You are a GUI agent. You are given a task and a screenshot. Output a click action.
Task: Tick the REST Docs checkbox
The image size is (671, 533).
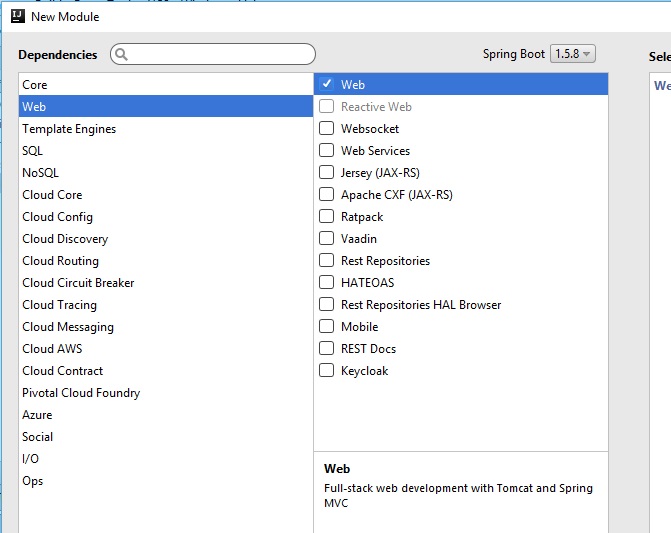327,348
